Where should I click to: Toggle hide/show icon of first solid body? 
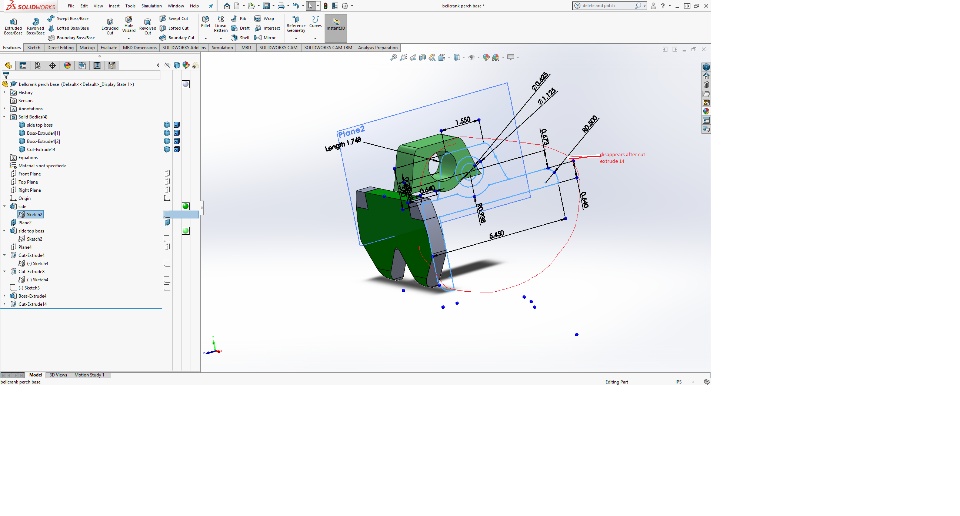click(x=167, y=125)
